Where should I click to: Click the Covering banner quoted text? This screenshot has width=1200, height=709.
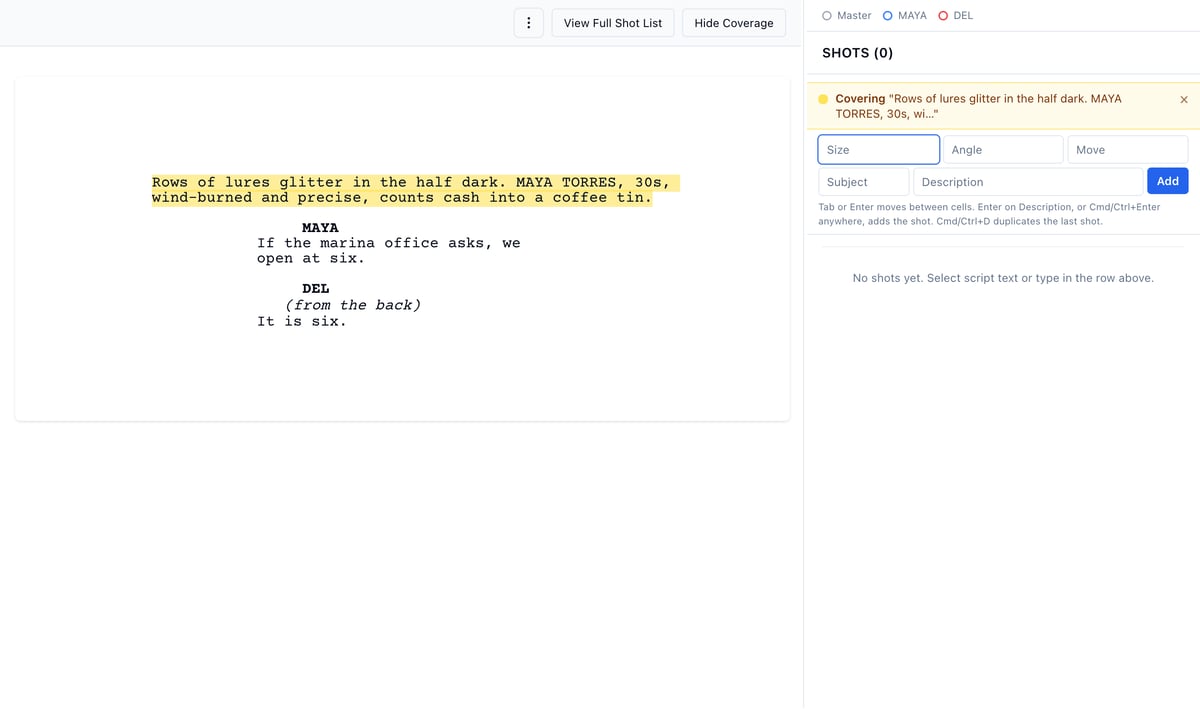click(x=979, y=107)
